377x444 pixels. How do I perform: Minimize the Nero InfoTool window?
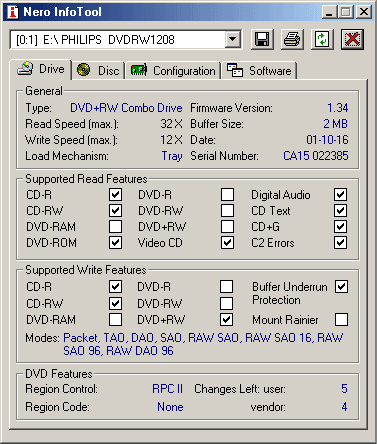329,12
